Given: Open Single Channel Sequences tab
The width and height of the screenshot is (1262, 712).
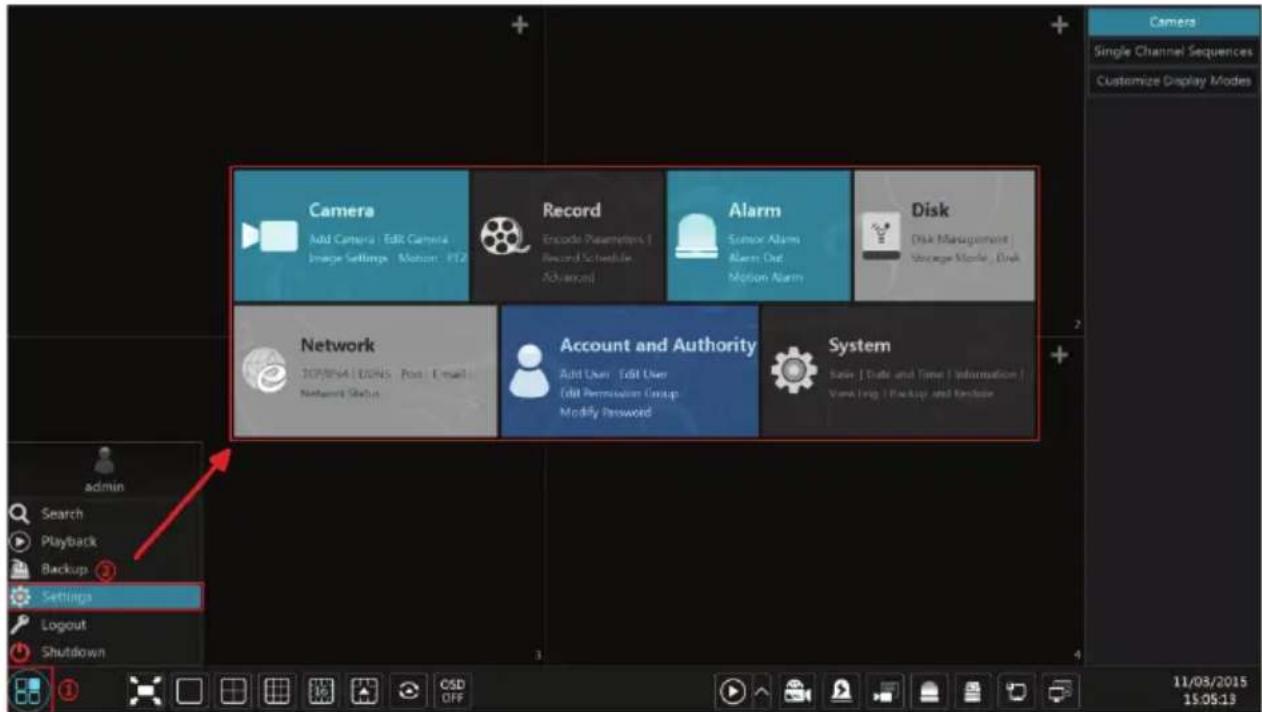Looking at the screenshot, I should tap(1173, 51).
